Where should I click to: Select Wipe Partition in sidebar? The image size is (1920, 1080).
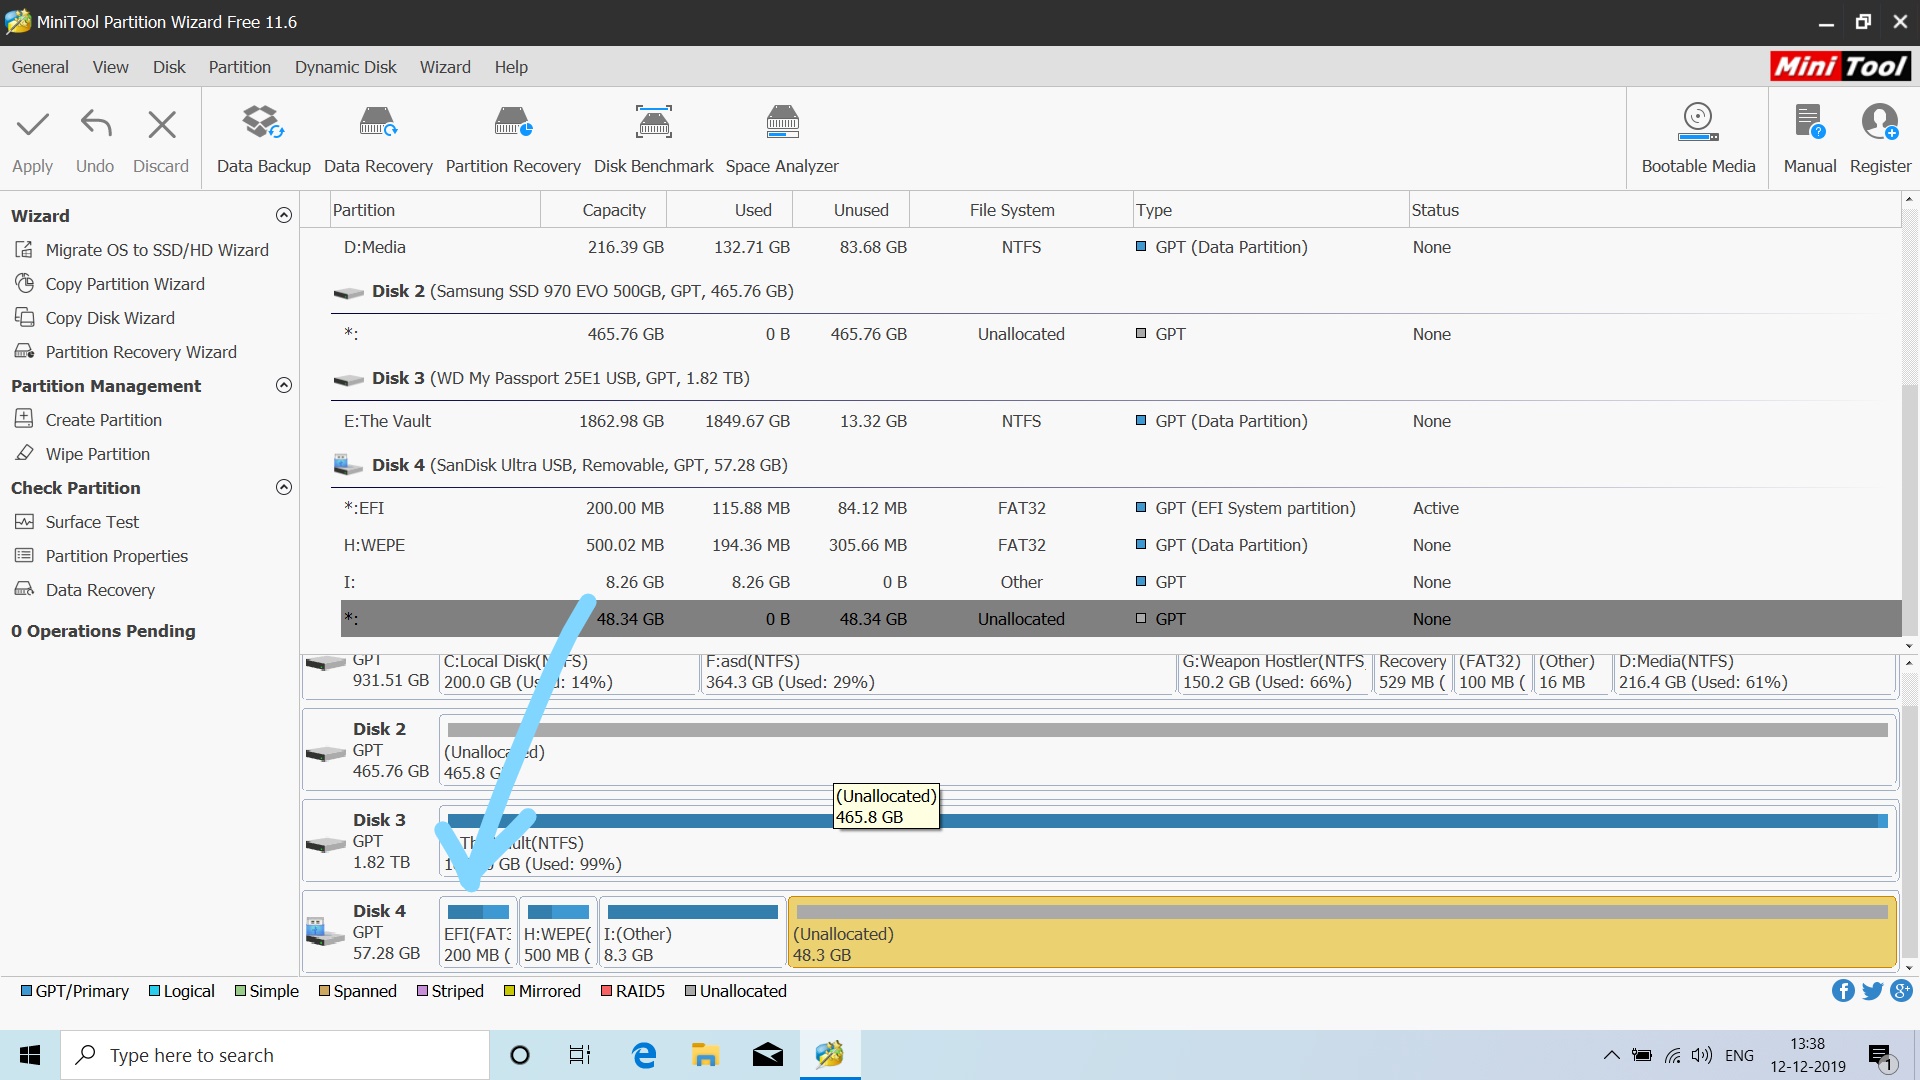82,454
